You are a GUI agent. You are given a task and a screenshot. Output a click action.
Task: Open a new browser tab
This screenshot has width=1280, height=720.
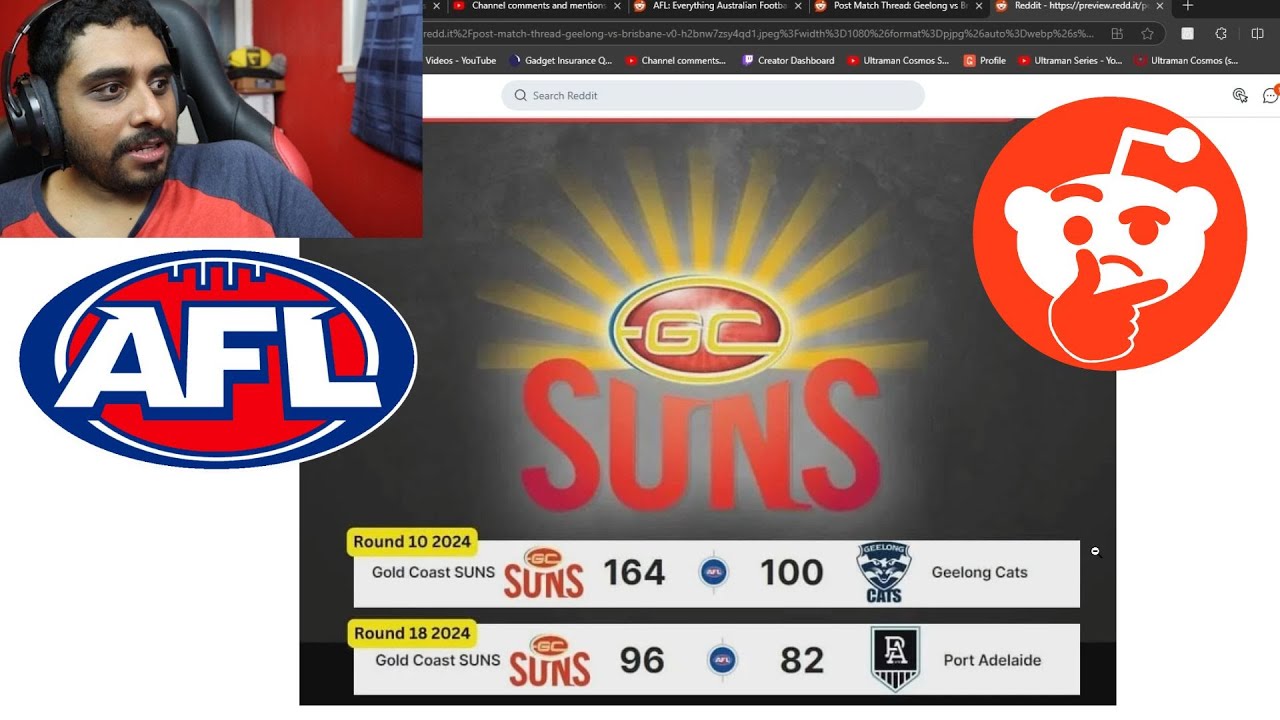(x=1188, y=6)
